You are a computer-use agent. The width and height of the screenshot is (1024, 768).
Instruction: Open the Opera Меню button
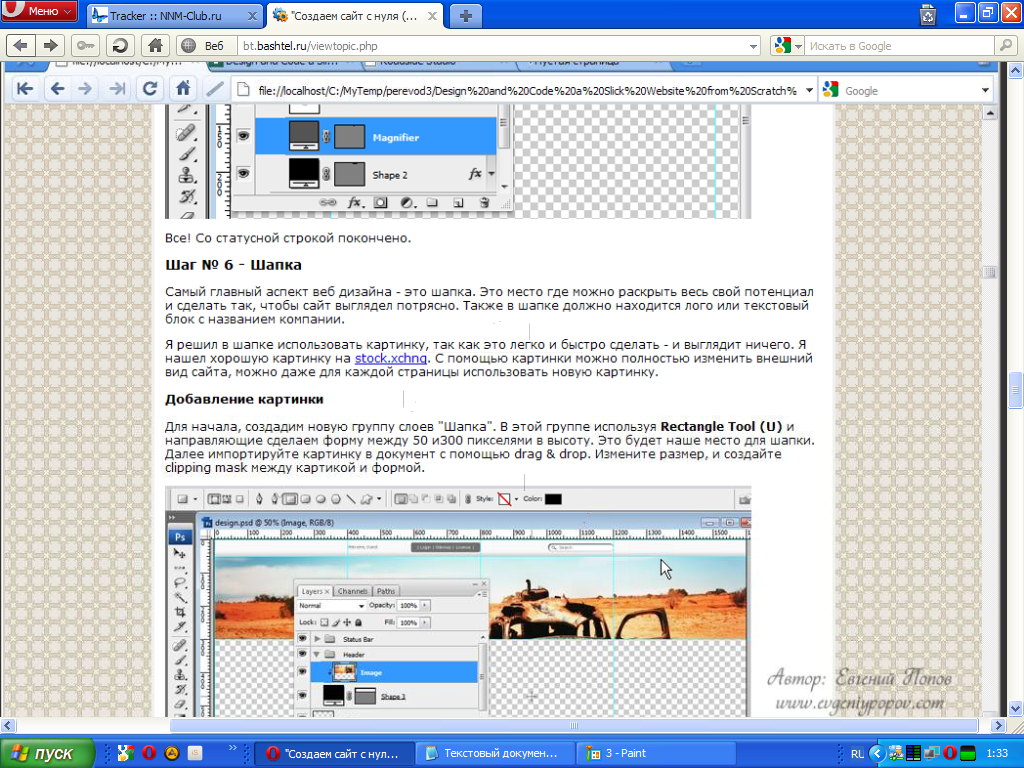tap(39, 10)
